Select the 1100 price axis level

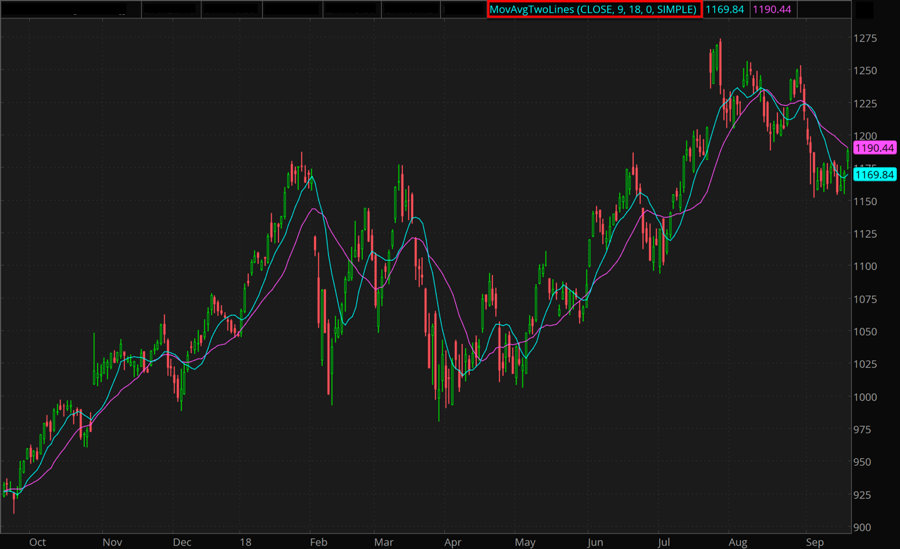[866, 267]
